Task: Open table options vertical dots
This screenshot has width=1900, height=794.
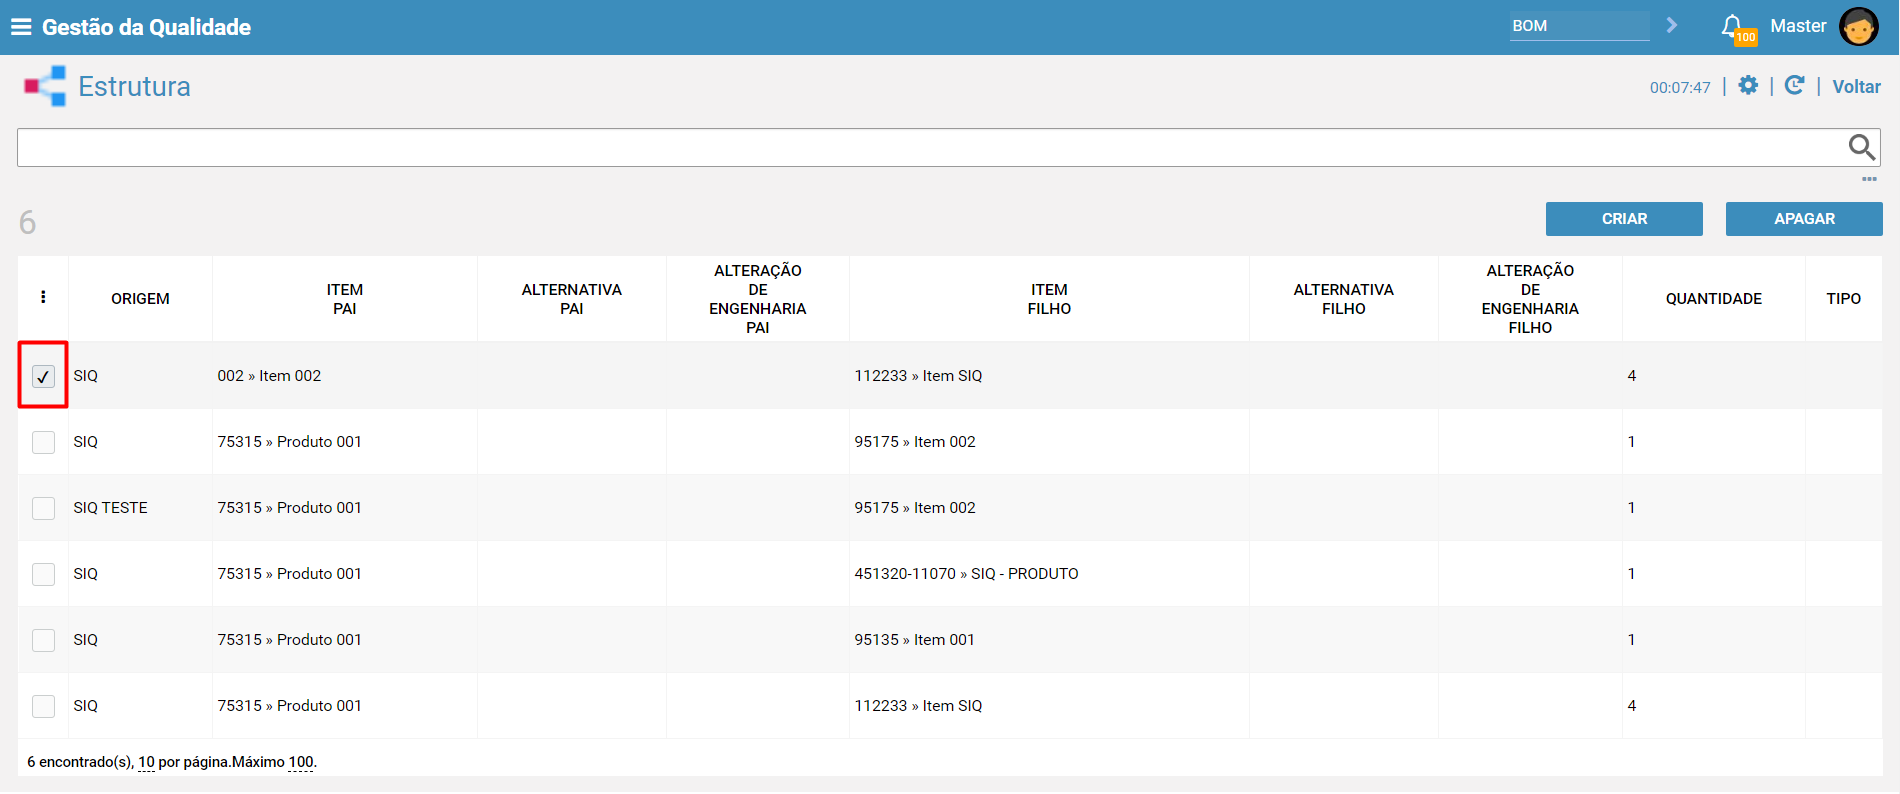Action: point(43,297)
